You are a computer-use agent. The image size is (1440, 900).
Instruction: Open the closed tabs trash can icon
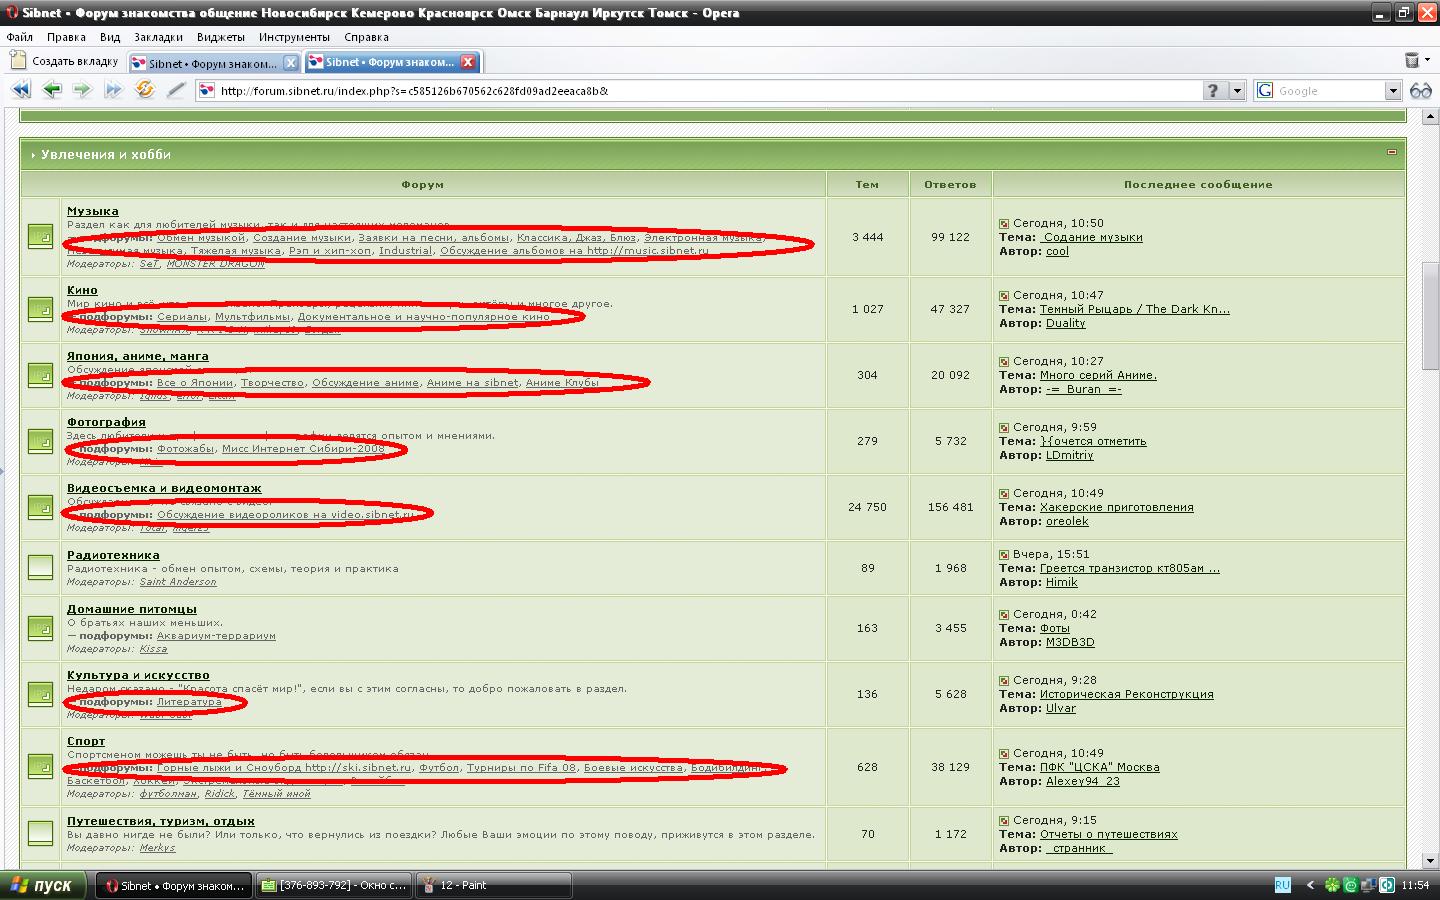tap(1411, 61)
